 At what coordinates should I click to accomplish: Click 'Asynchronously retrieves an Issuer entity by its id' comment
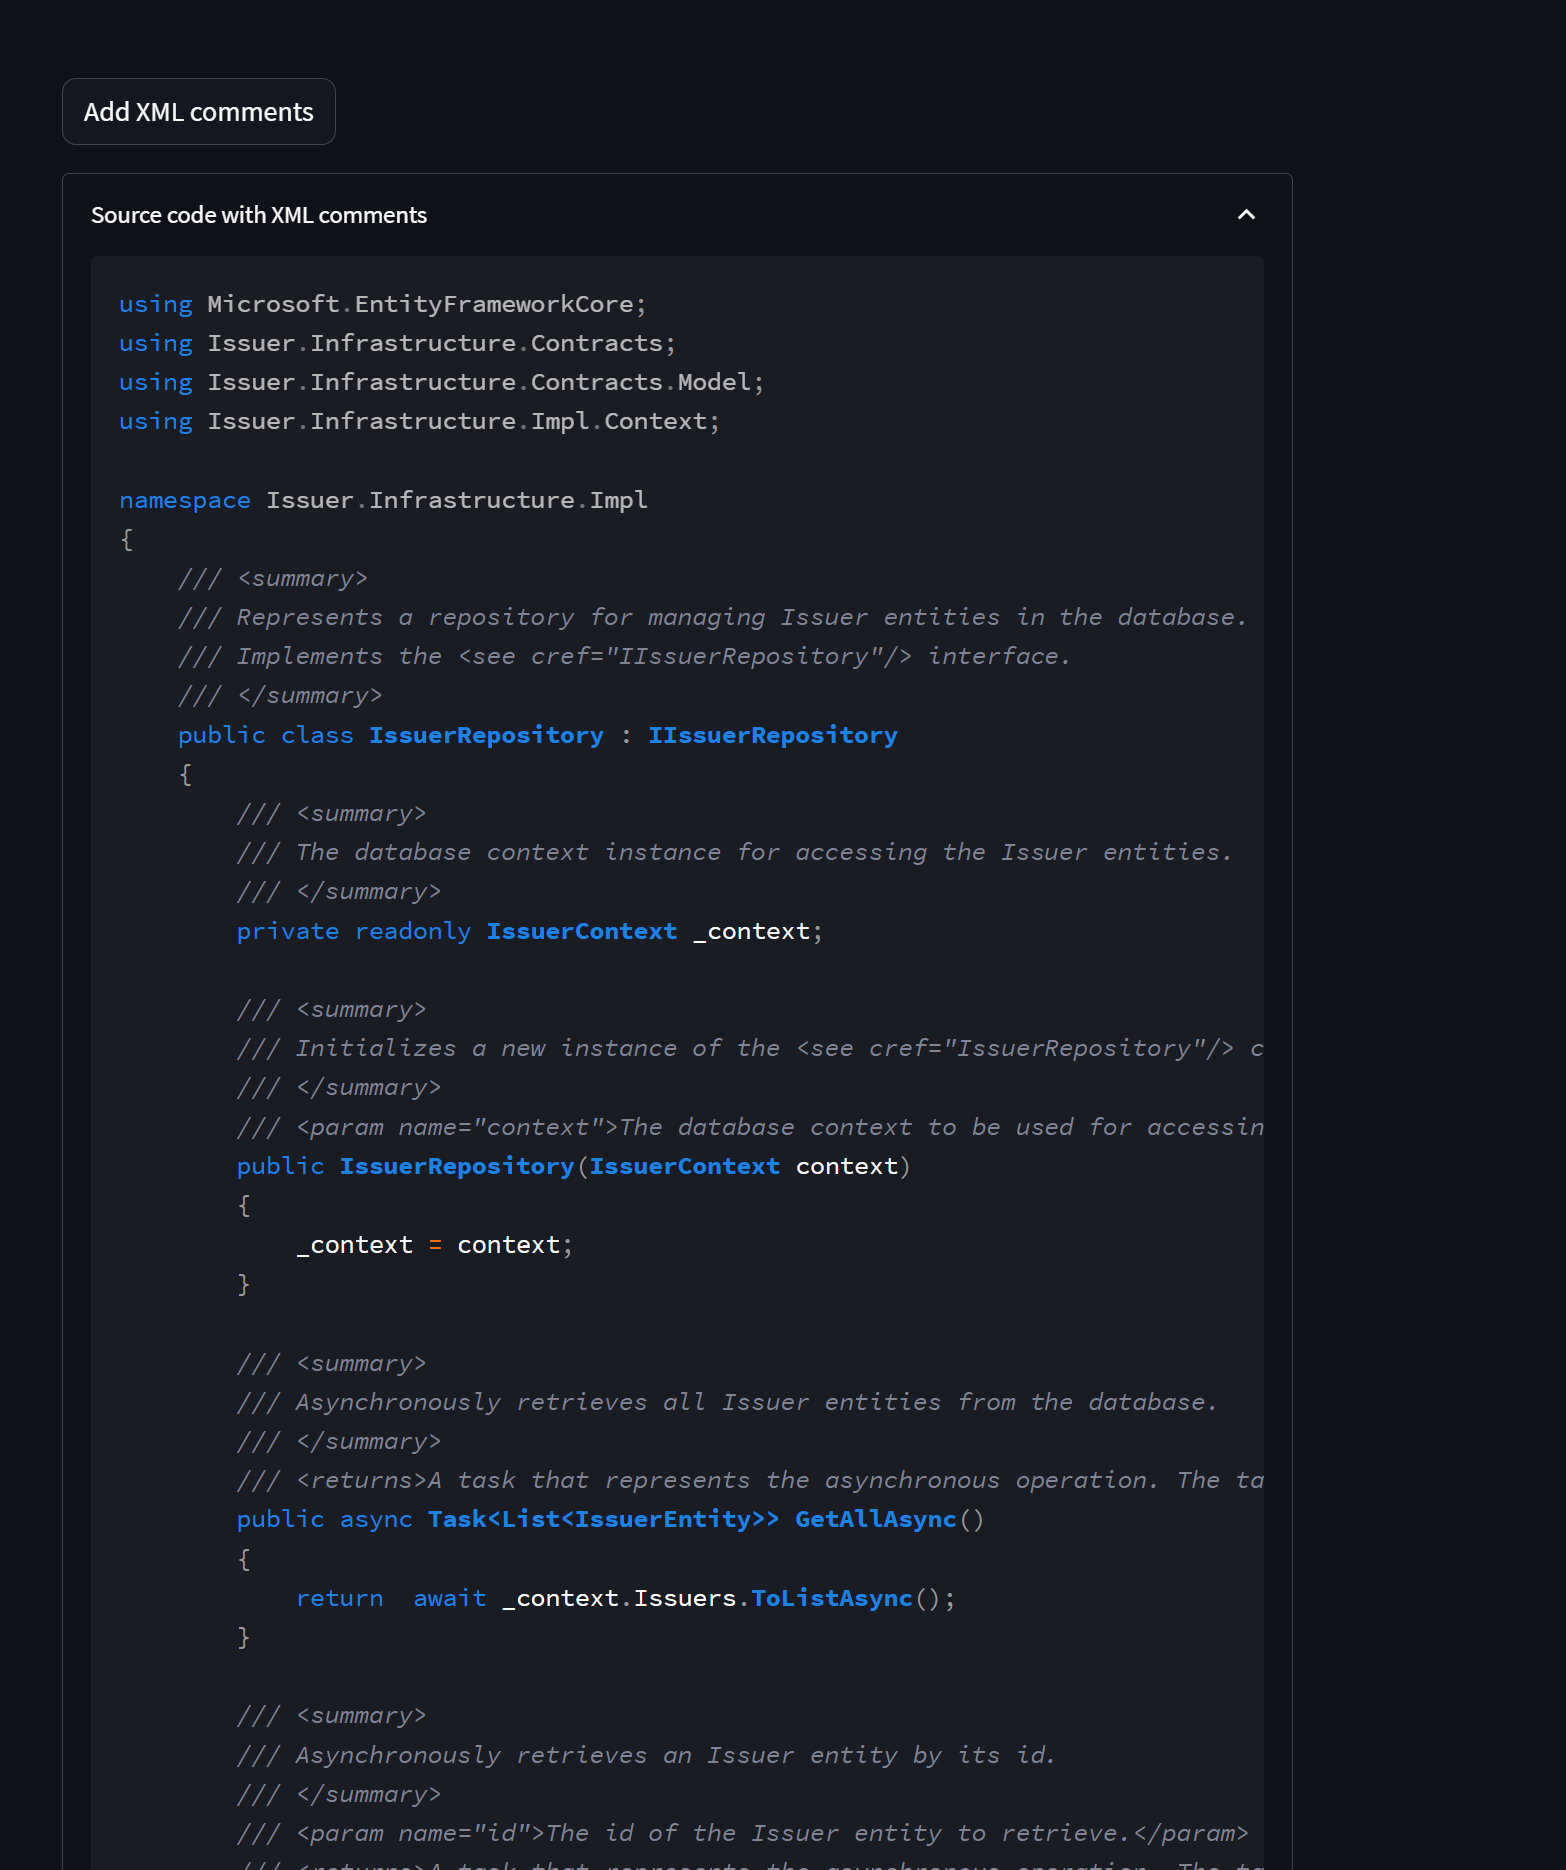(x=647, y=1755)
